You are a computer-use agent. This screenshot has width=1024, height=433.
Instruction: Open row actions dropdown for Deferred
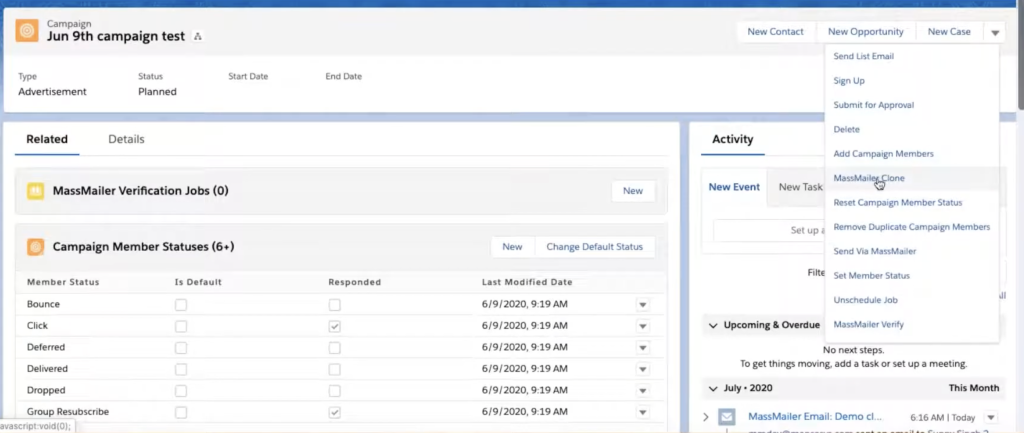coord(643,347)
